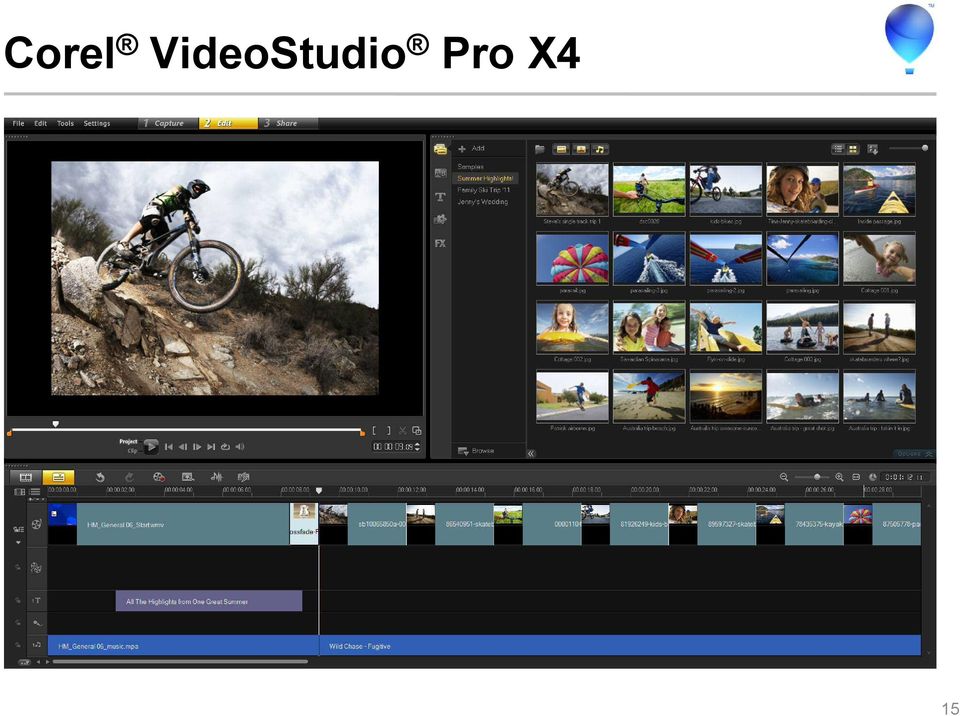Select the Wild Chase - Fugitive music clip

point(620,646)
